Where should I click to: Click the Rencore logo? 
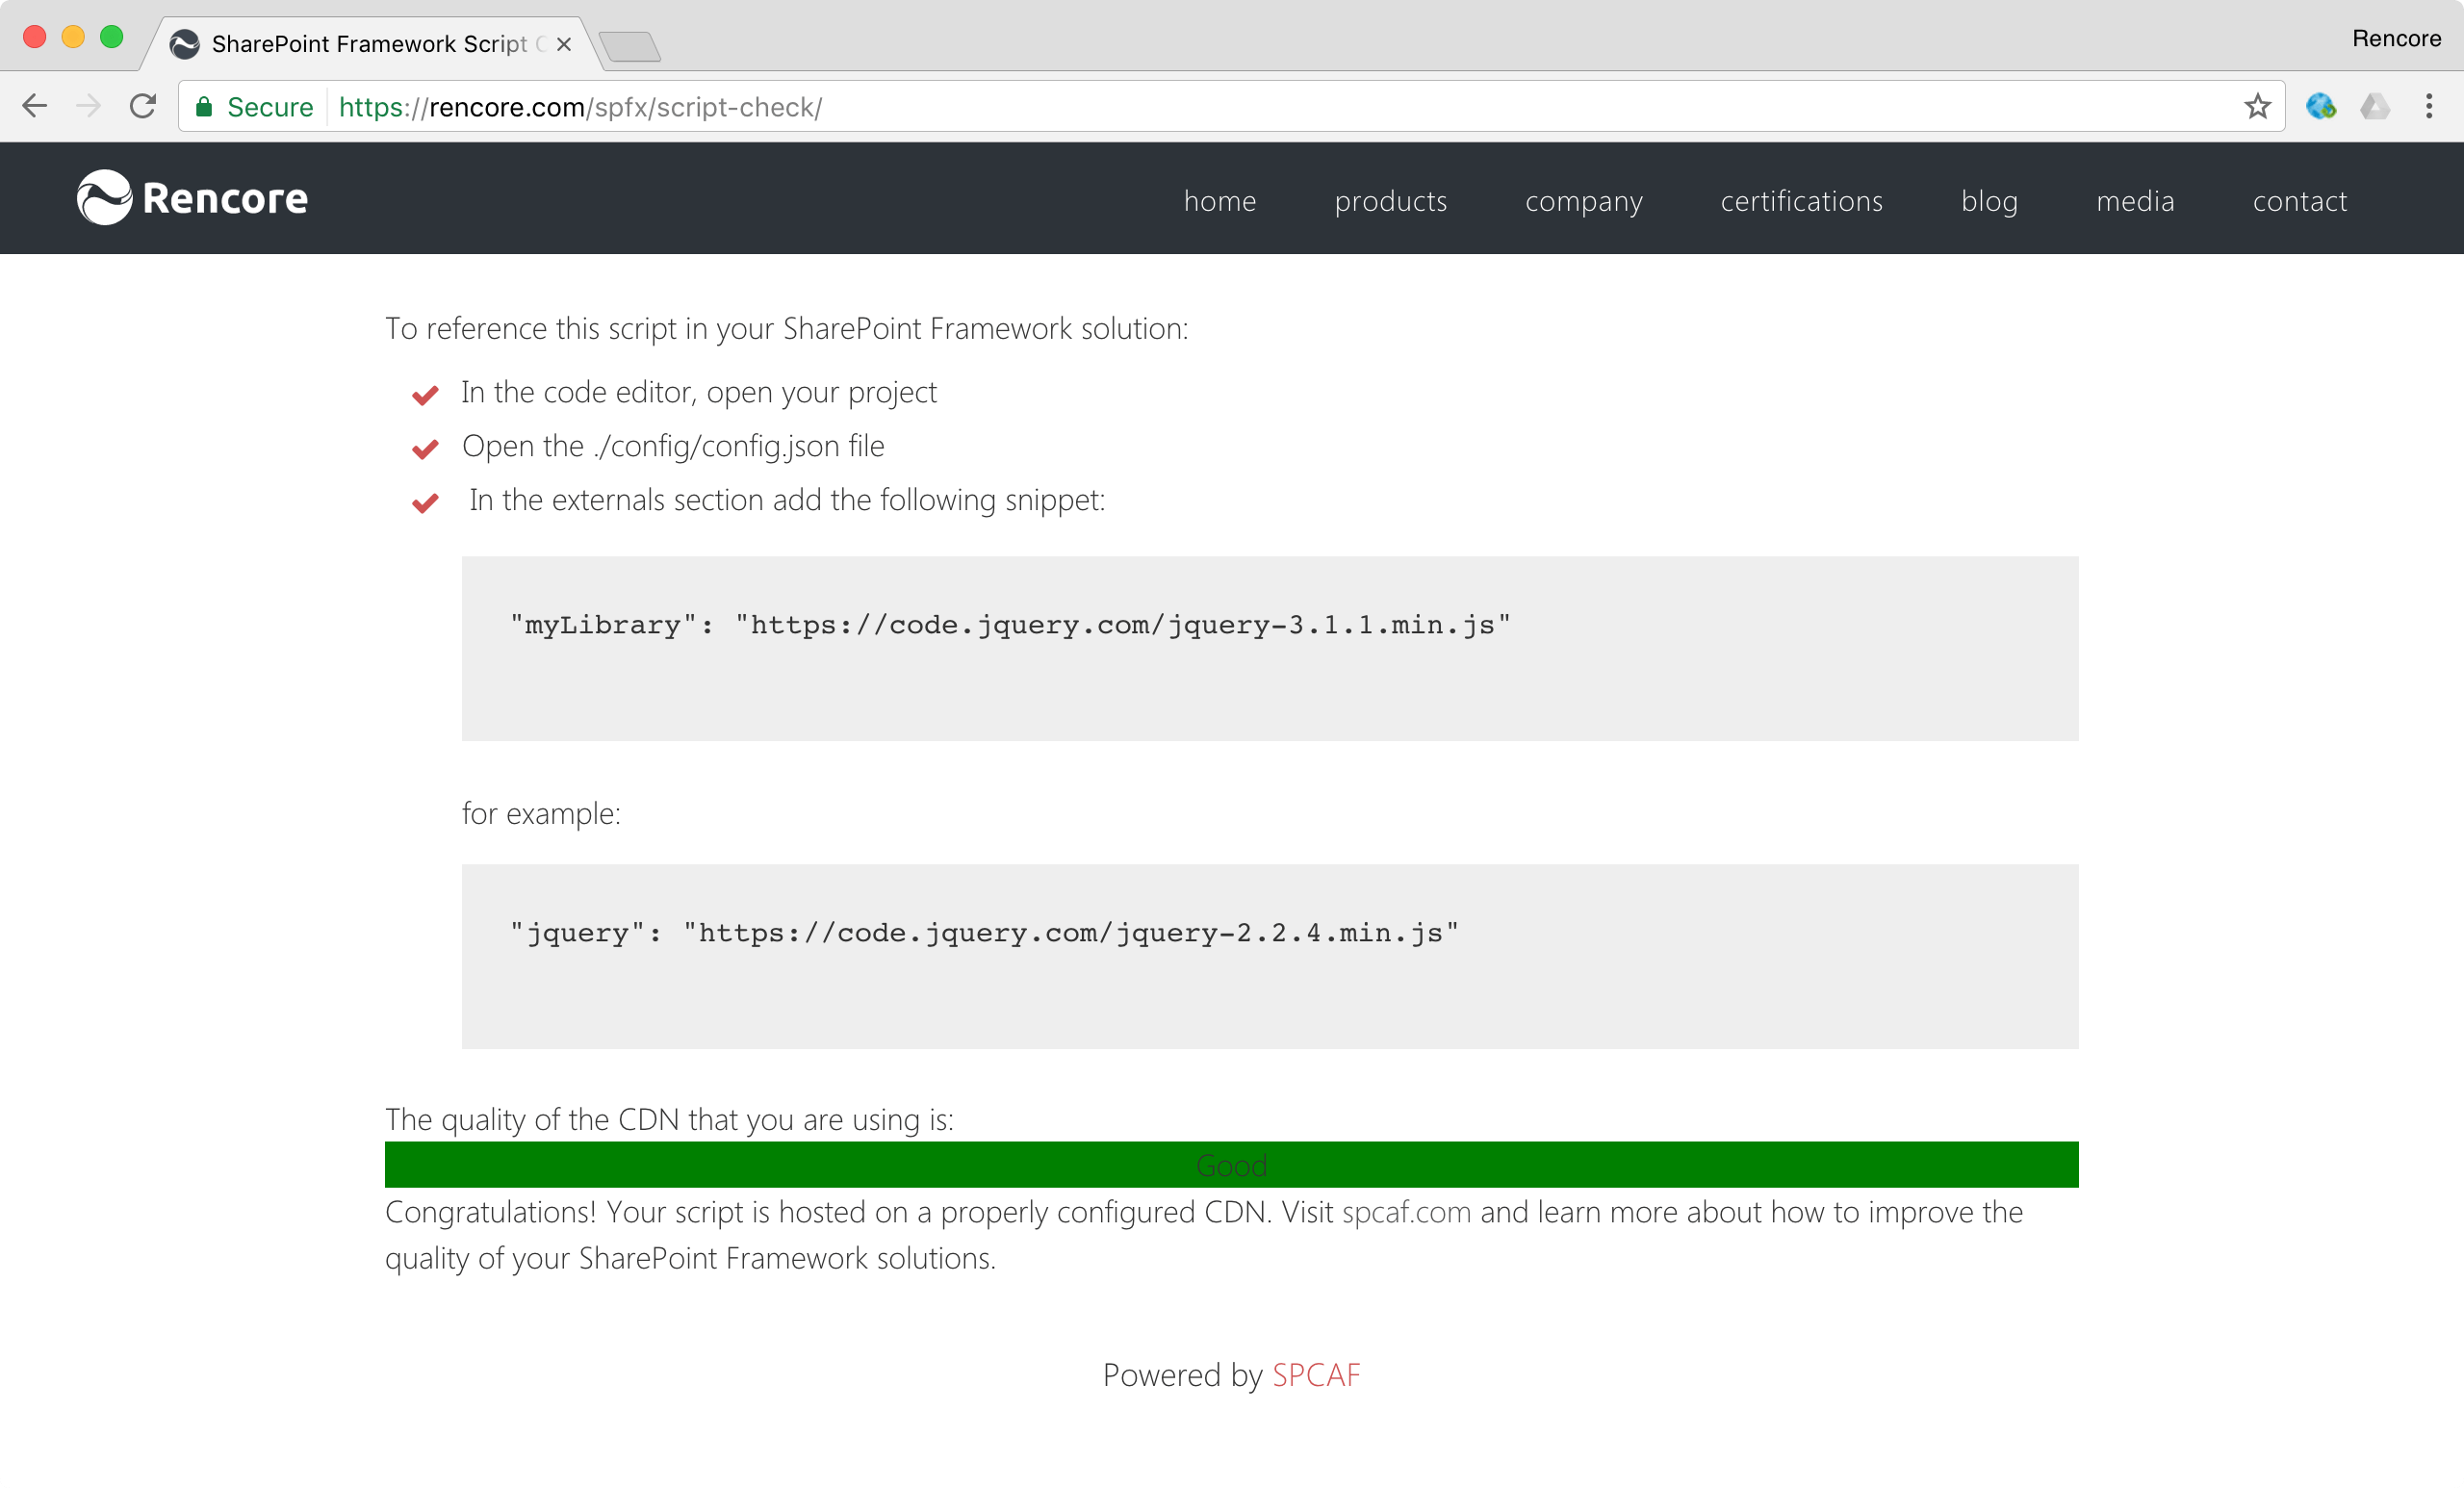point(192,198)
